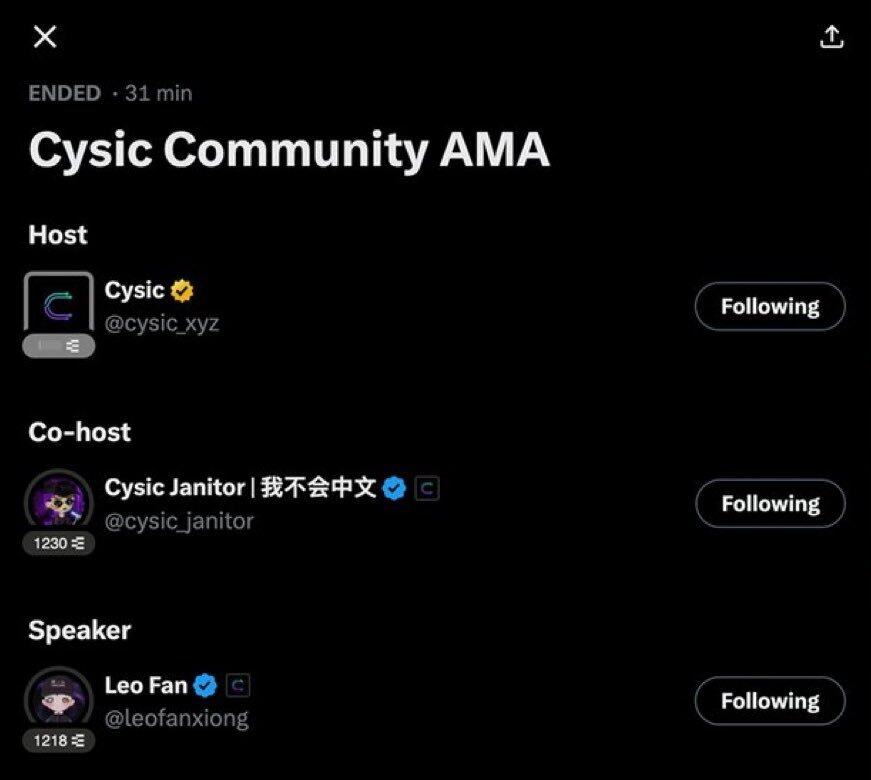The height and width of the screenshot is (780, 871).
Task: Open Leo Fan profile avatar
Action: (x=58, y=698)
